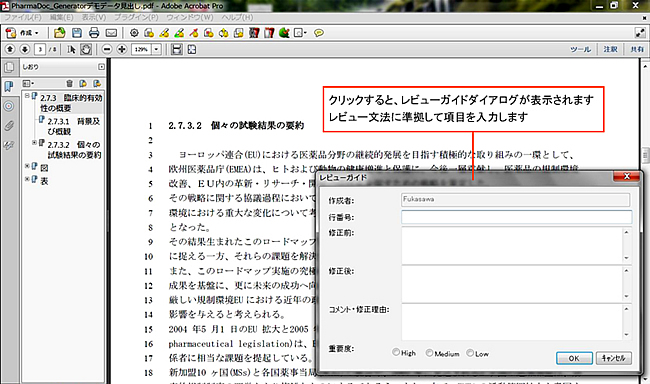Go to next page with down arrow
Viewport: 650px width, 384px height.
pos(25,49)
